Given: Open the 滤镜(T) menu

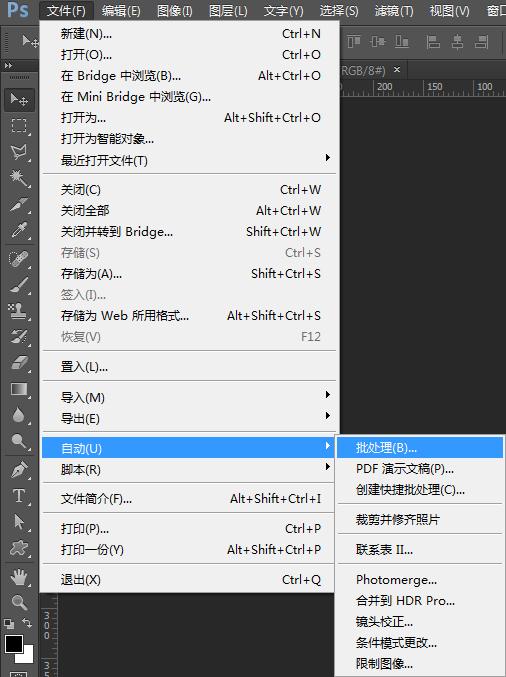Looking at the screenshot, I should (394, 10).
